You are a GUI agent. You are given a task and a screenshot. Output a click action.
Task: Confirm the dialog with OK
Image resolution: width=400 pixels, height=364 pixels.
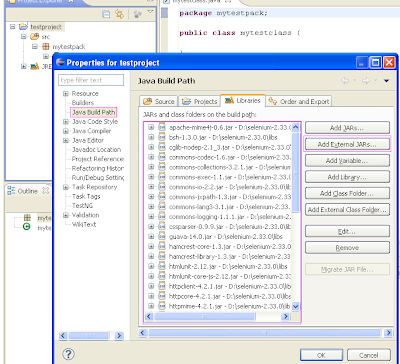tap(321, 355)
